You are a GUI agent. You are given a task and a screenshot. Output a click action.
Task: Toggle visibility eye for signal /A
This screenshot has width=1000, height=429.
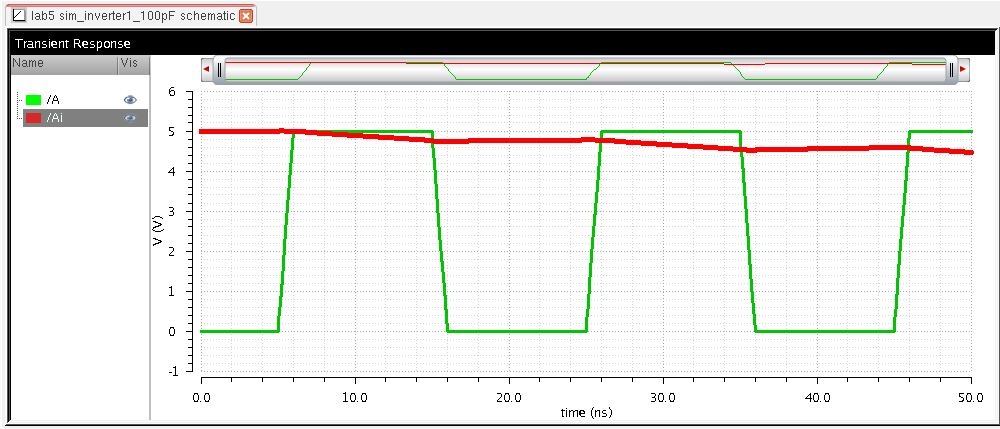point(129,100)
